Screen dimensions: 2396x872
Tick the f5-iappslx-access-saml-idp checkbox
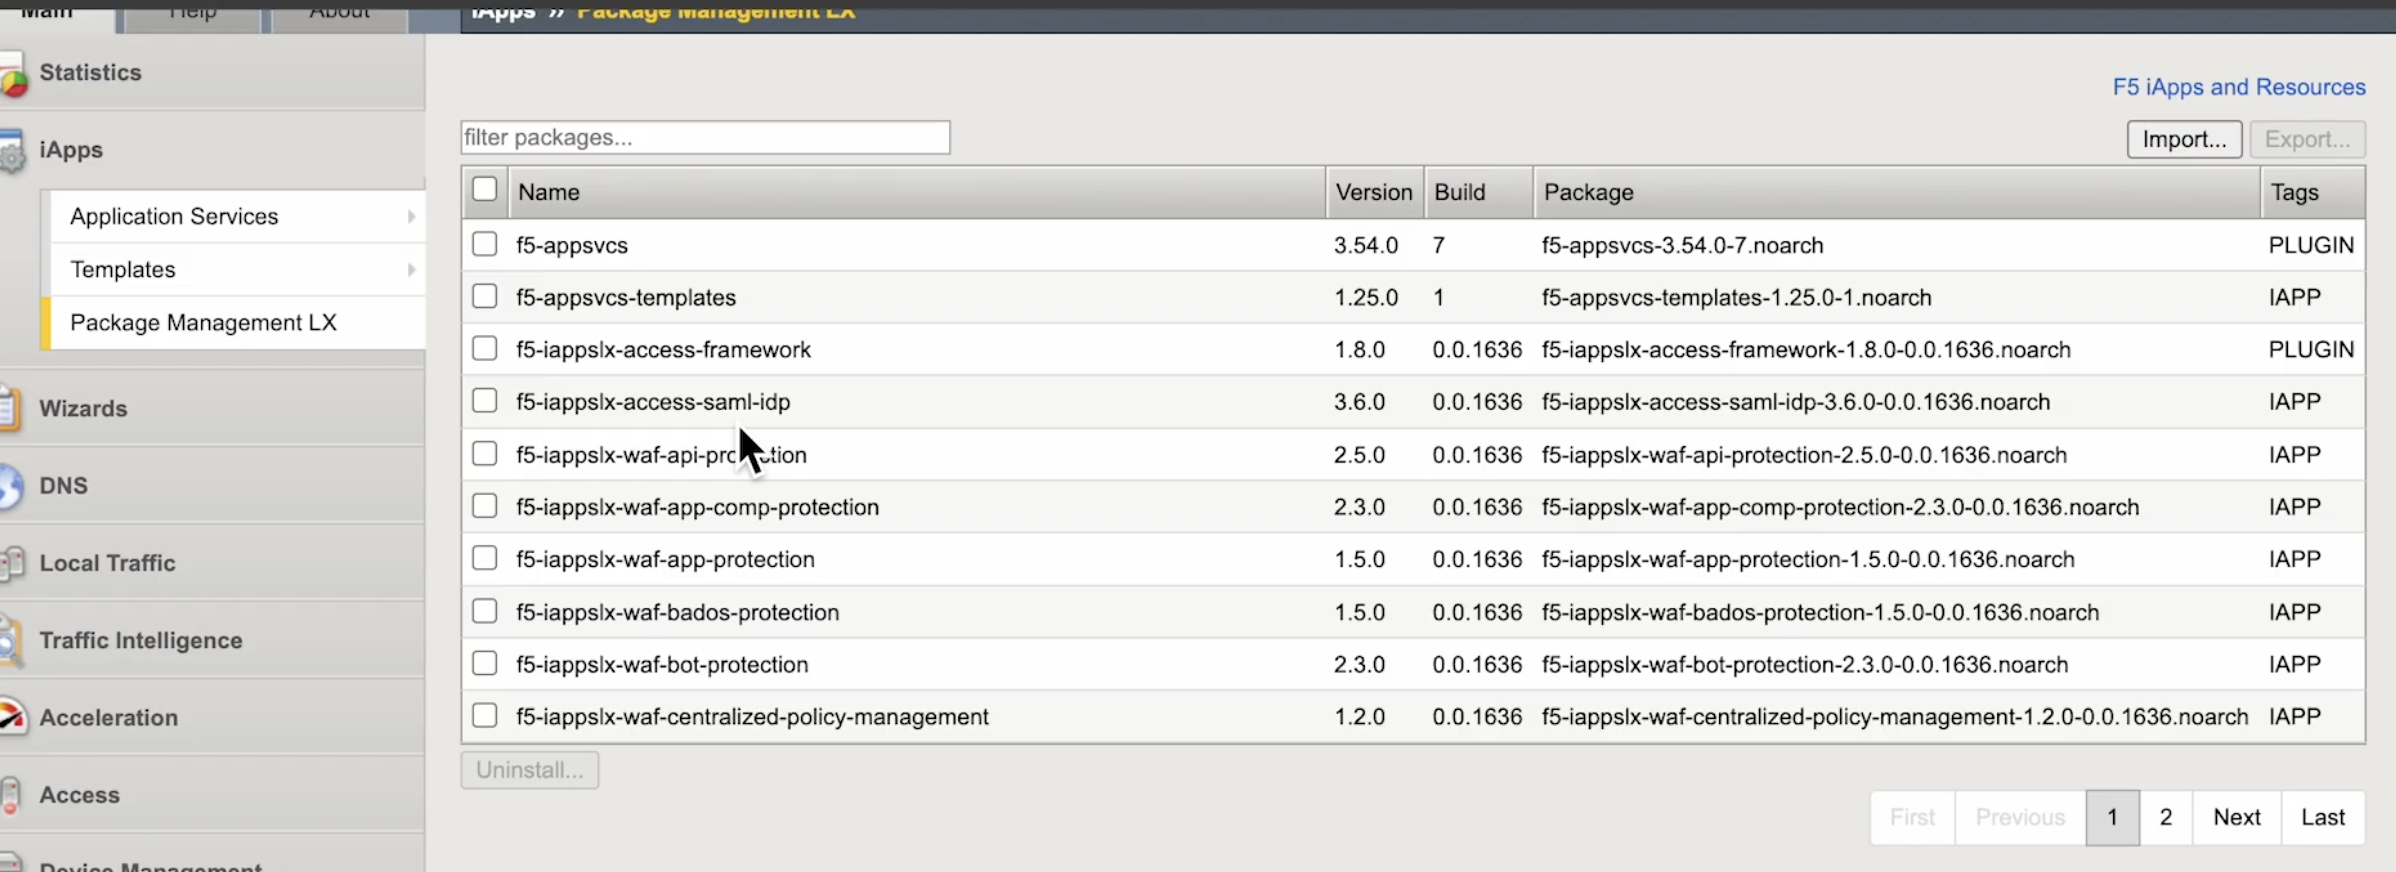tap(485, 400)
